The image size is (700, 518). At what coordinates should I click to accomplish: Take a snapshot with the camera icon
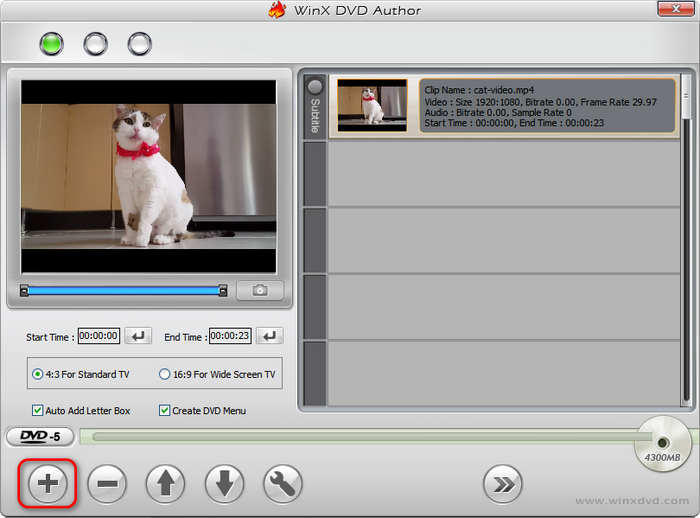260,290
